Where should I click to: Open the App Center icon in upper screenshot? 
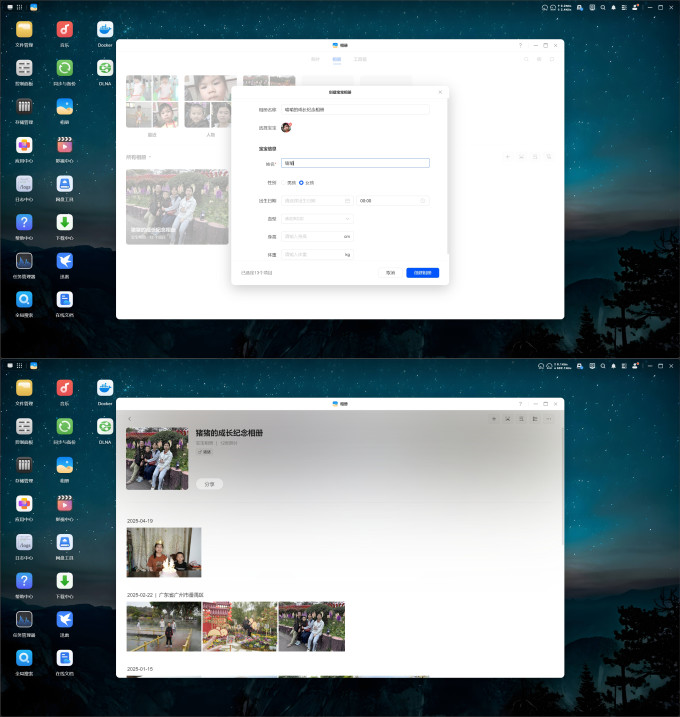[x=24, y=145]
